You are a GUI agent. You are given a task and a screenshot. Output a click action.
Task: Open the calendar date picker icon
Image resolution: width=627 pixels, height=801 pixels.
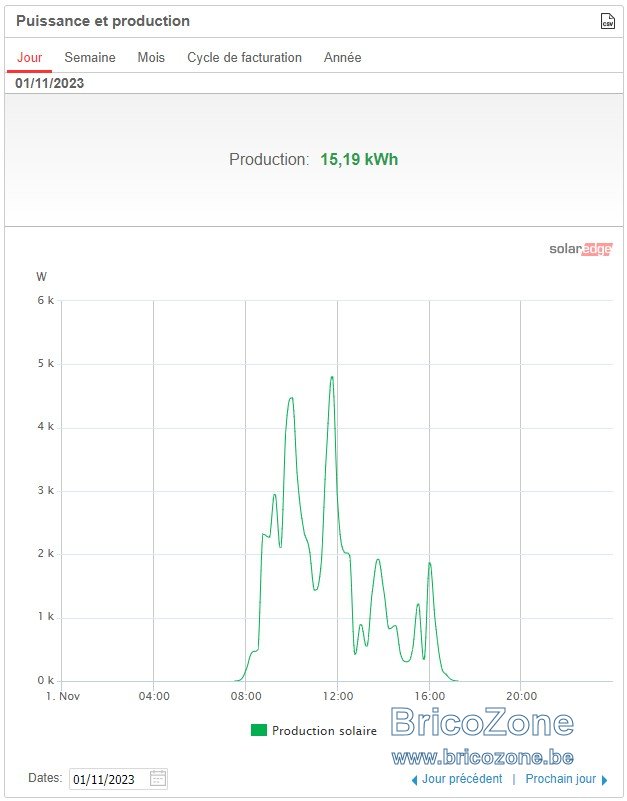click(158, 779)
